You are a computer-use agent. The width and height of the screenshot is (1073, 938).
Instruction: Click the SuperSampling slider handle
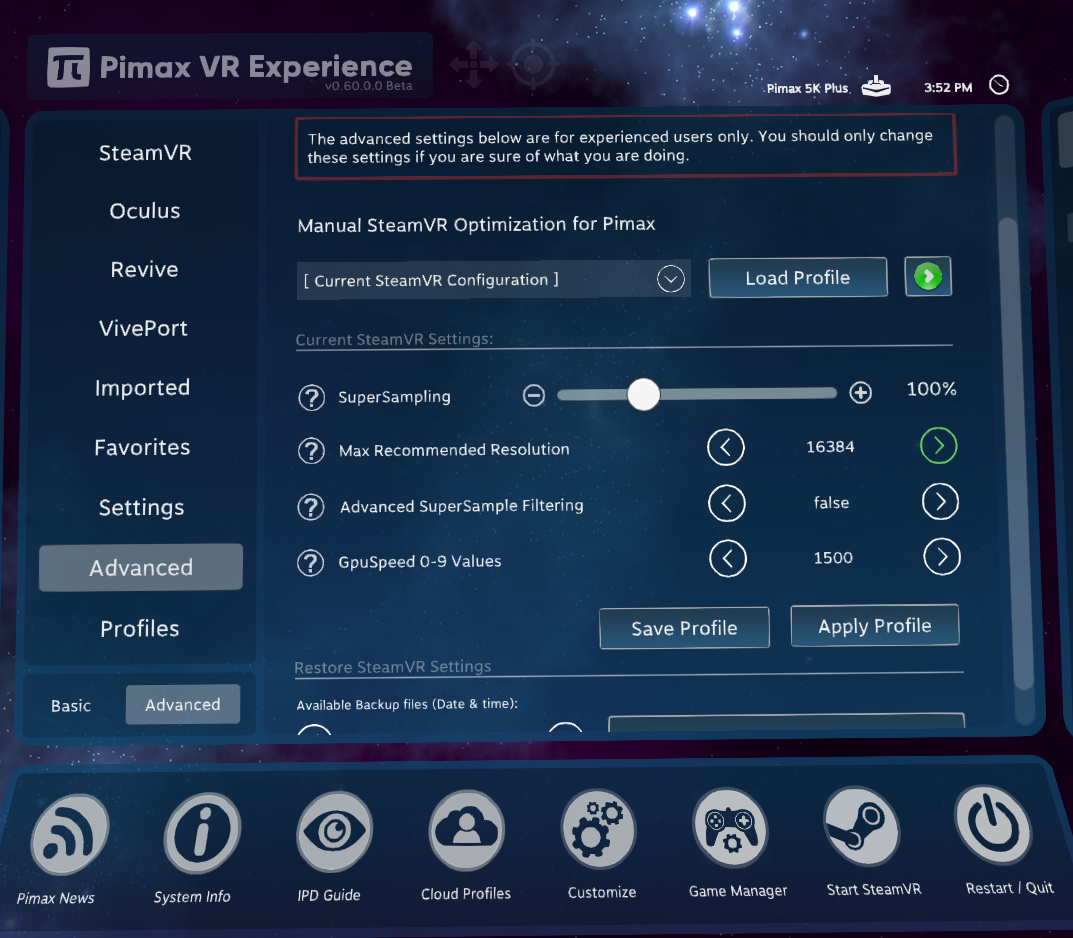(x=643, y=394)
